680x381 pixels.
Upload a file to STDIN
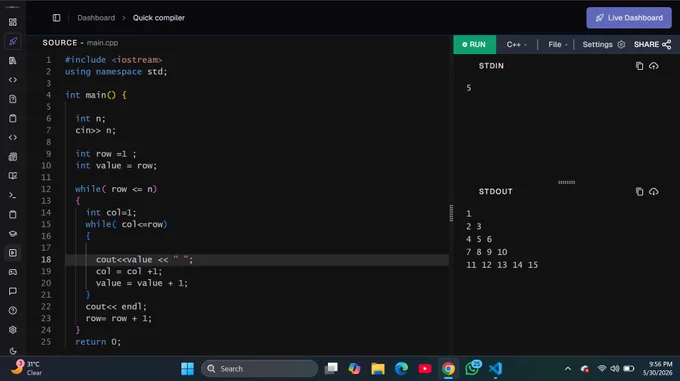(654, 66)
